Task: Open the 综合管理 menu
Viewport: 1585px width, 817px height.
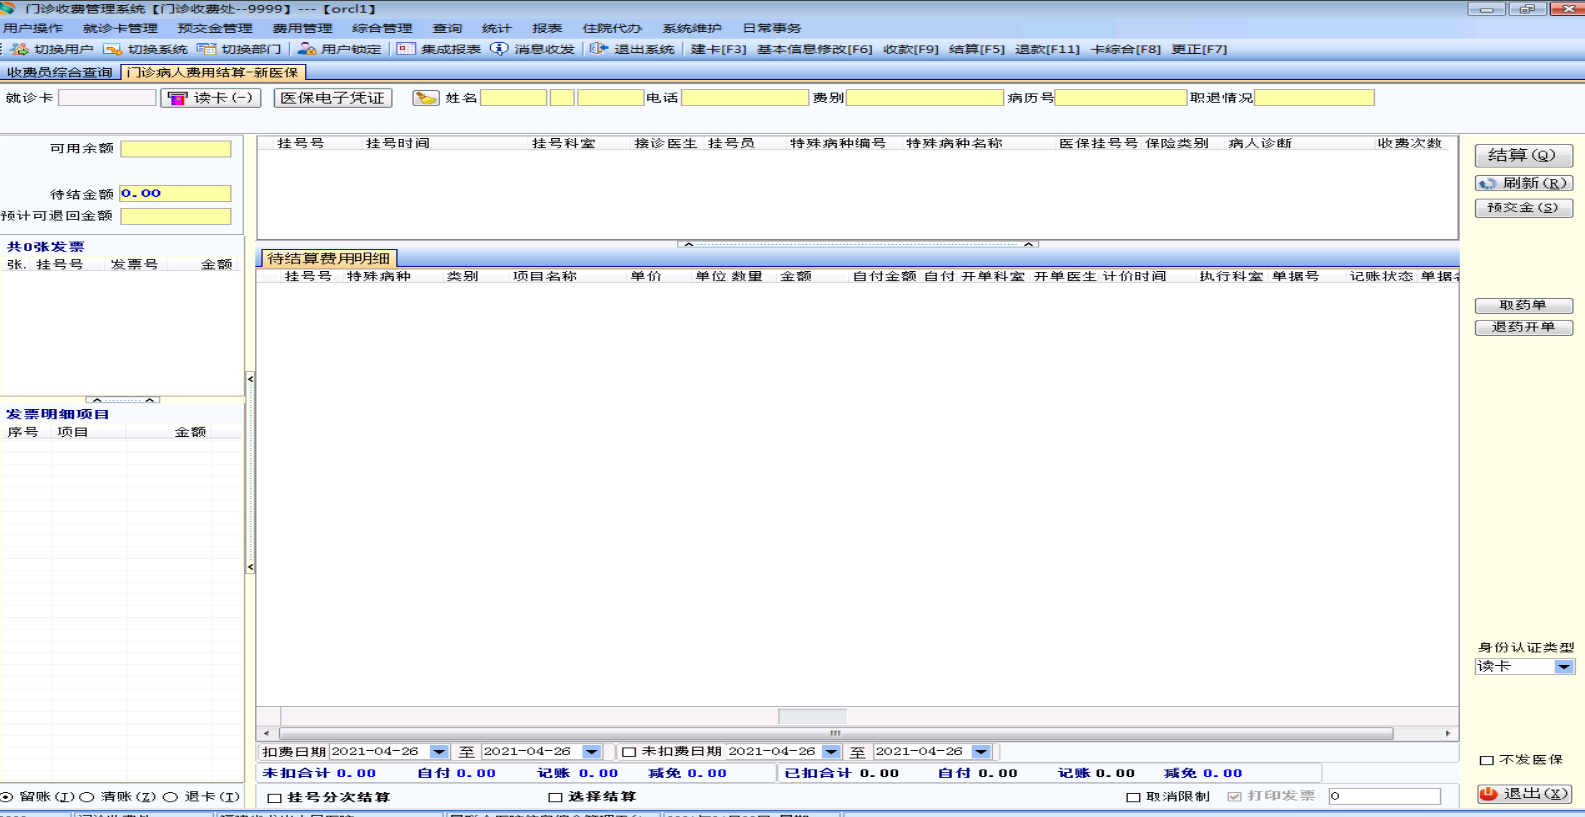Action: tap(382, 29)
